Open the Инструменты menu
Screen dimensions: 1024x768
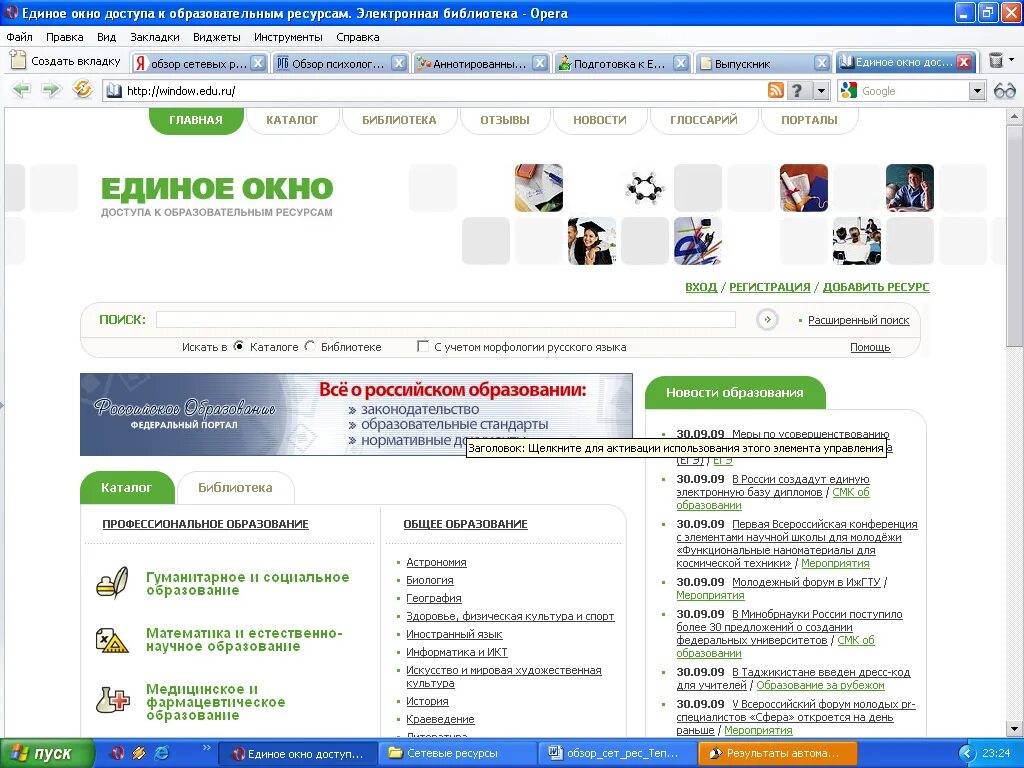[289, 37]
